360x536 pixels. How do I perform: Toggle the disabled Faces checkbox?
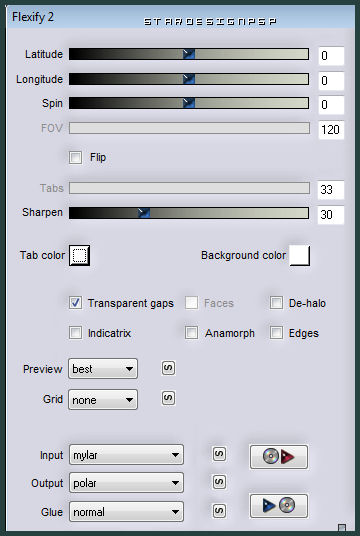click(x=191, y=303)
